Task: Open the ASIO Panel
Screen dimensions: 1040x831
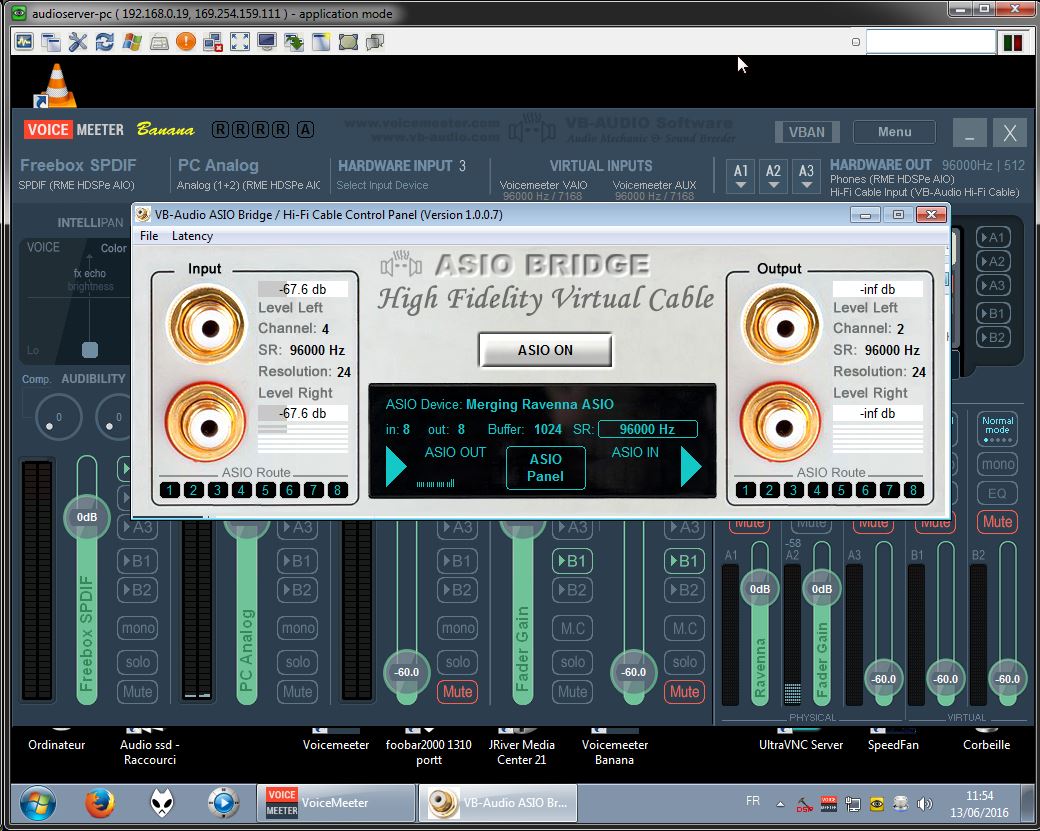Action: 545,468
